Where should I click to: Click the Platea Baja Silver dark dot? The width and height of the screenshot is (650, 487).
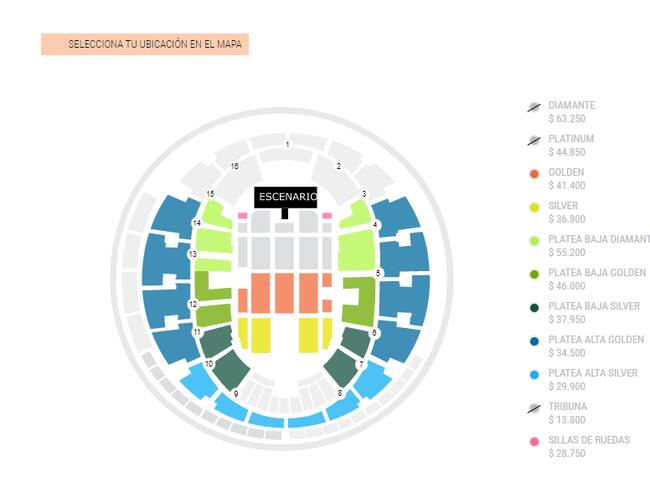point(534,307)
